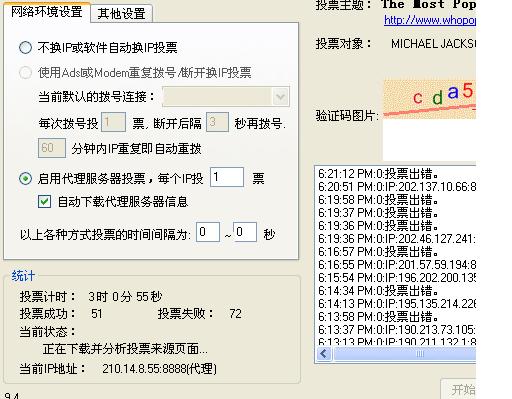This screenshot has width=512, height=399.
Task: Switch to the 网络环境设置 tab
Action: [x=47, y=12]
